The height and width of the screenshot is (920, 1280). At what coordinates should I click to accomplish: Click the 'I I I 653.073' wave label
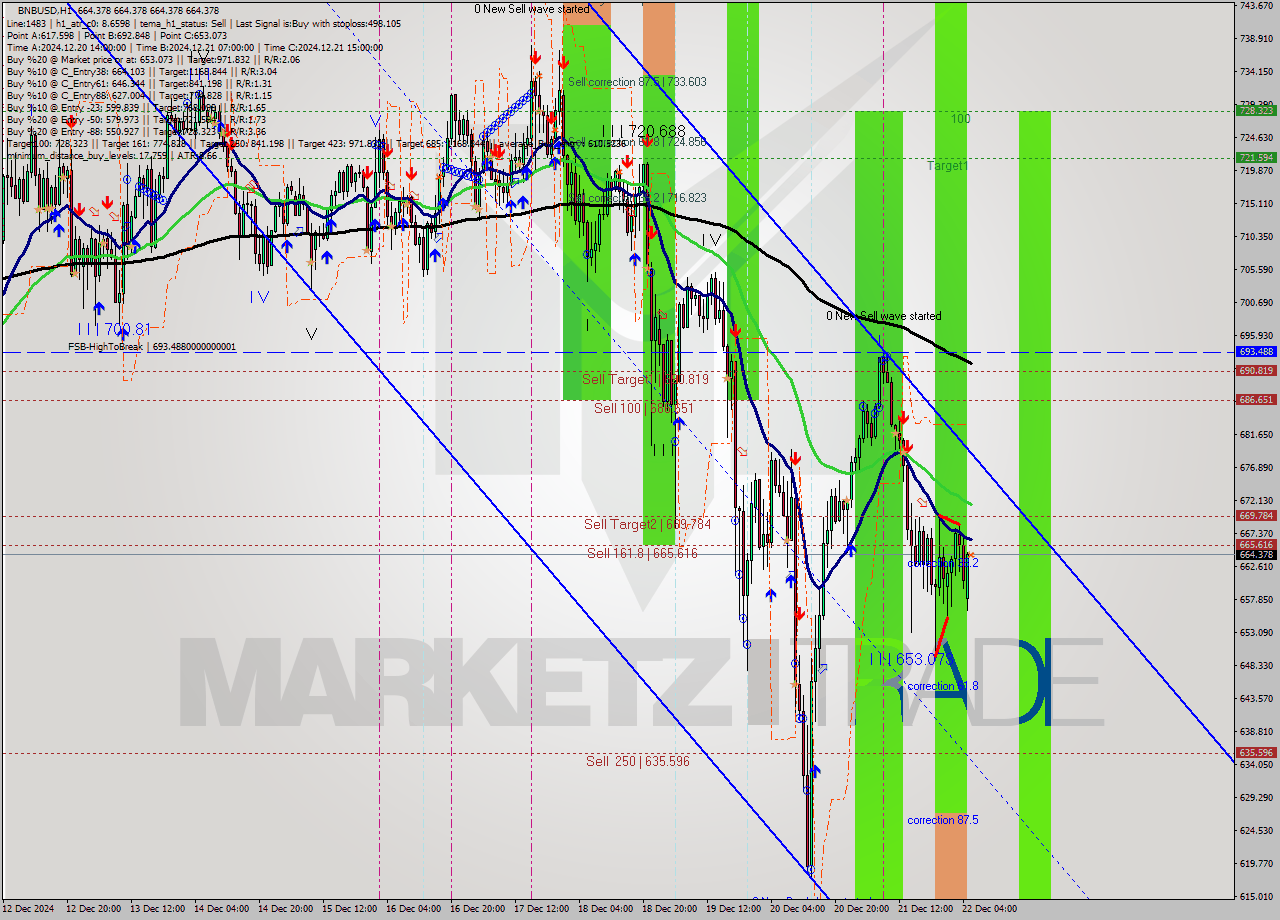coord(911,659)
